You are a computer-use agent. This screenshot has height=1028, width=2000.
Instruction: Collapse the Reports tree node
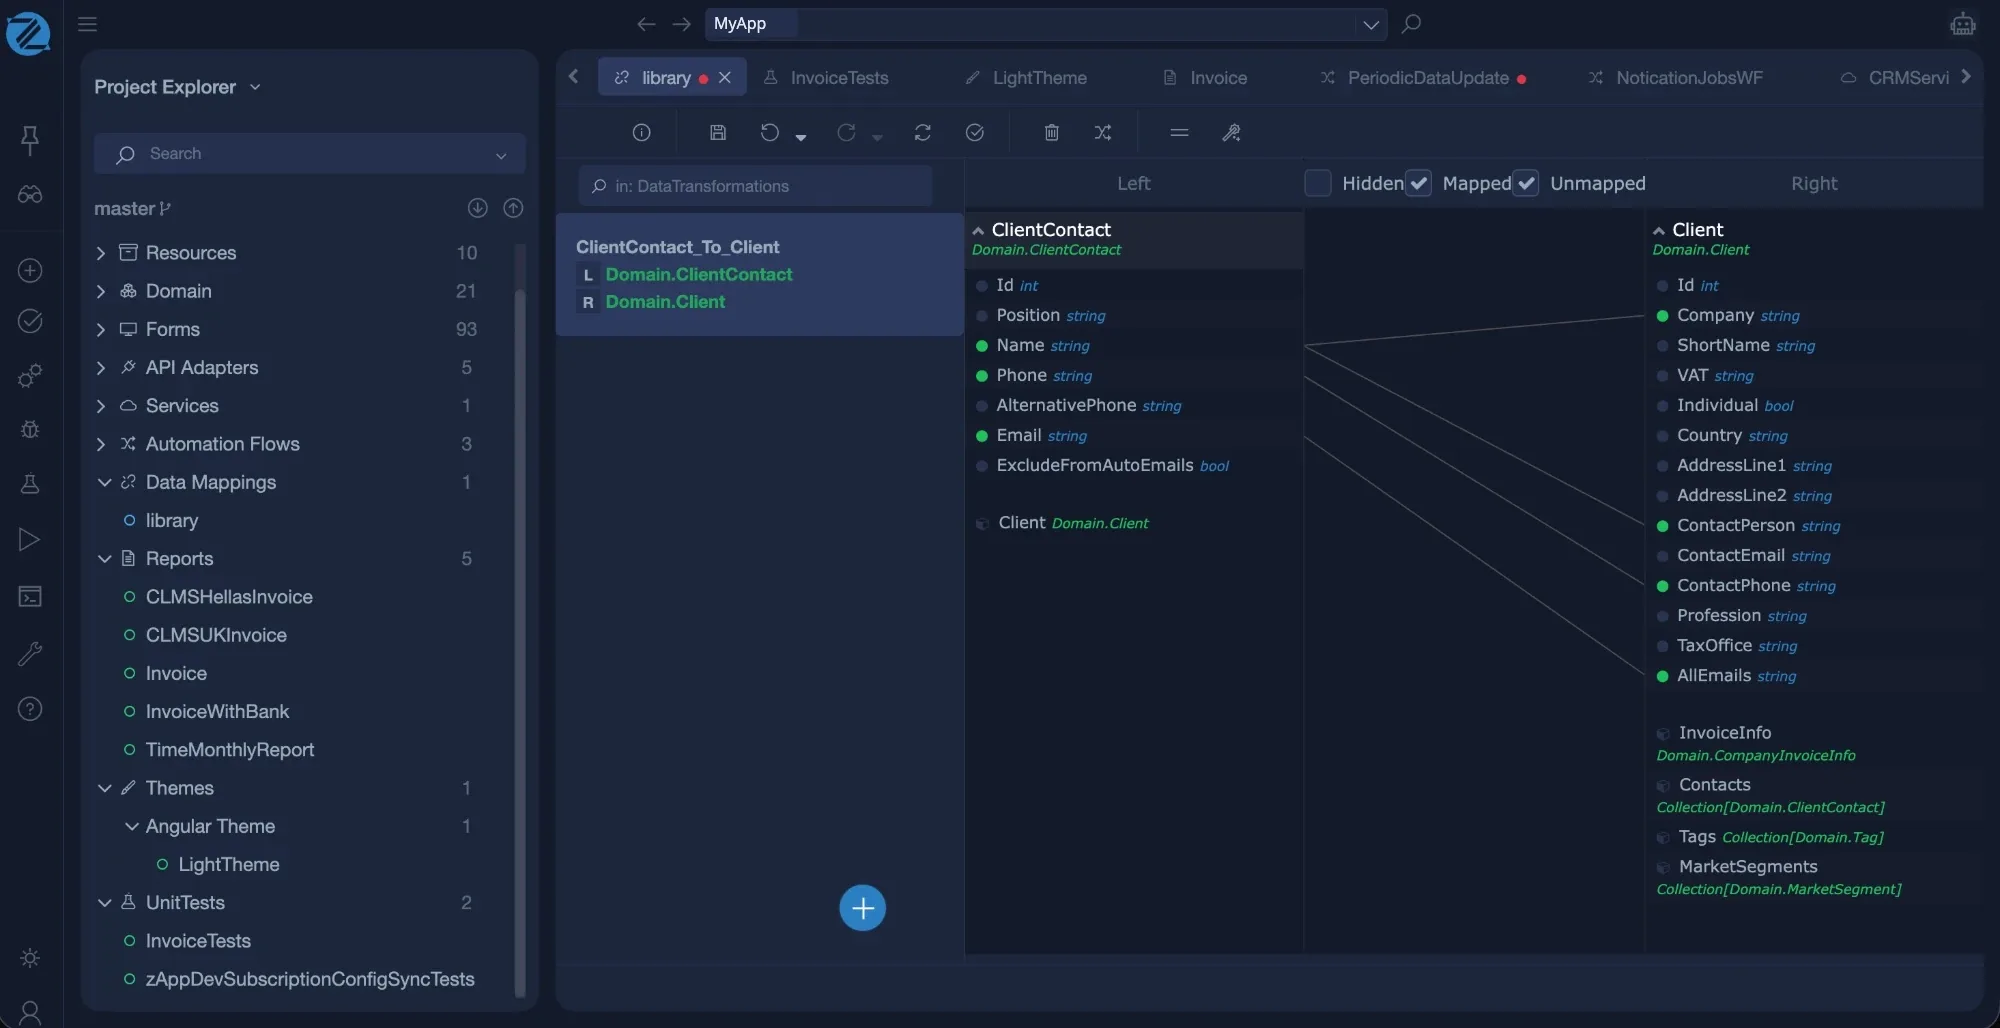click(x=104, y=558)
